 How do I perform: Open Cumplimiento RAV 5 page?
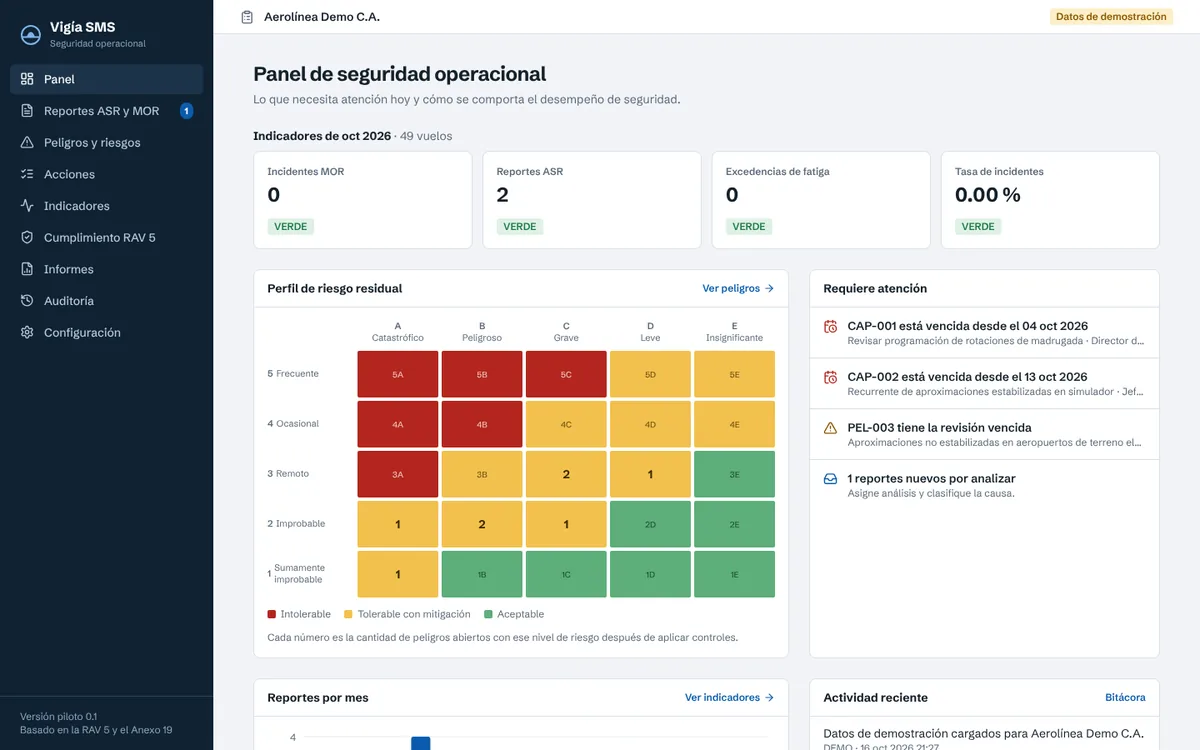[x=107, y=238]
